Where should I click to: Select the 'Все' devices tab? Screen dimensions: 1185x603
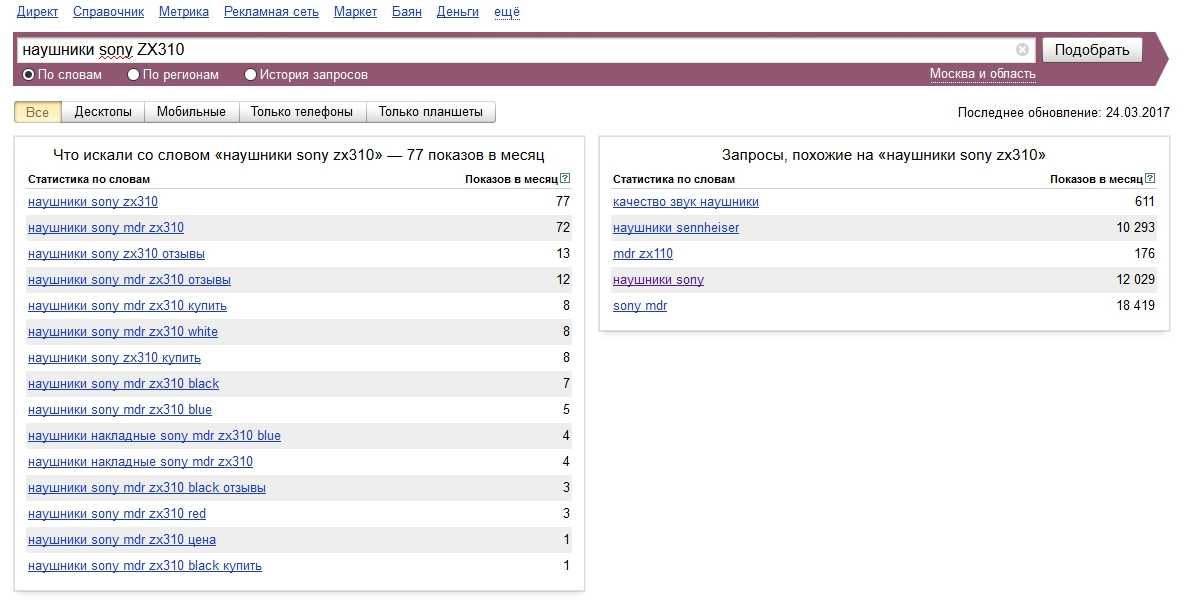[37, 112]
